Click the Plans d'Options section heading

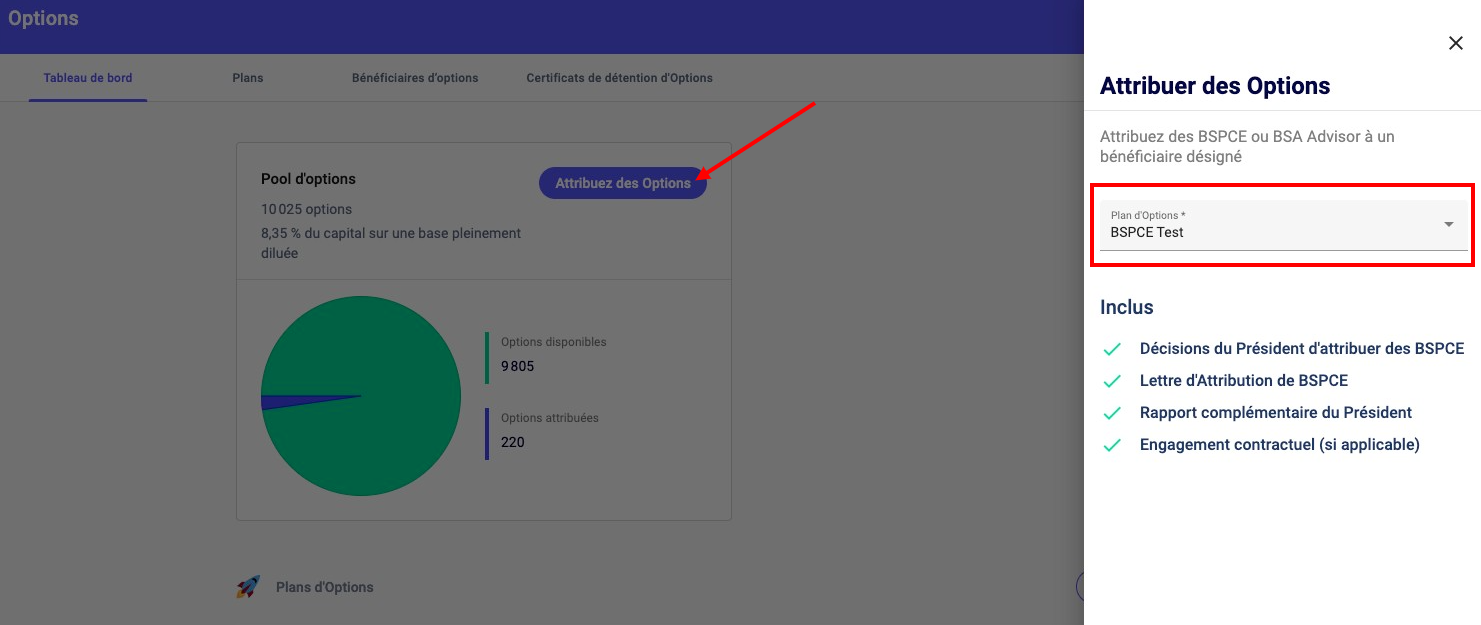pyautogui.click(x=324, y=587)
